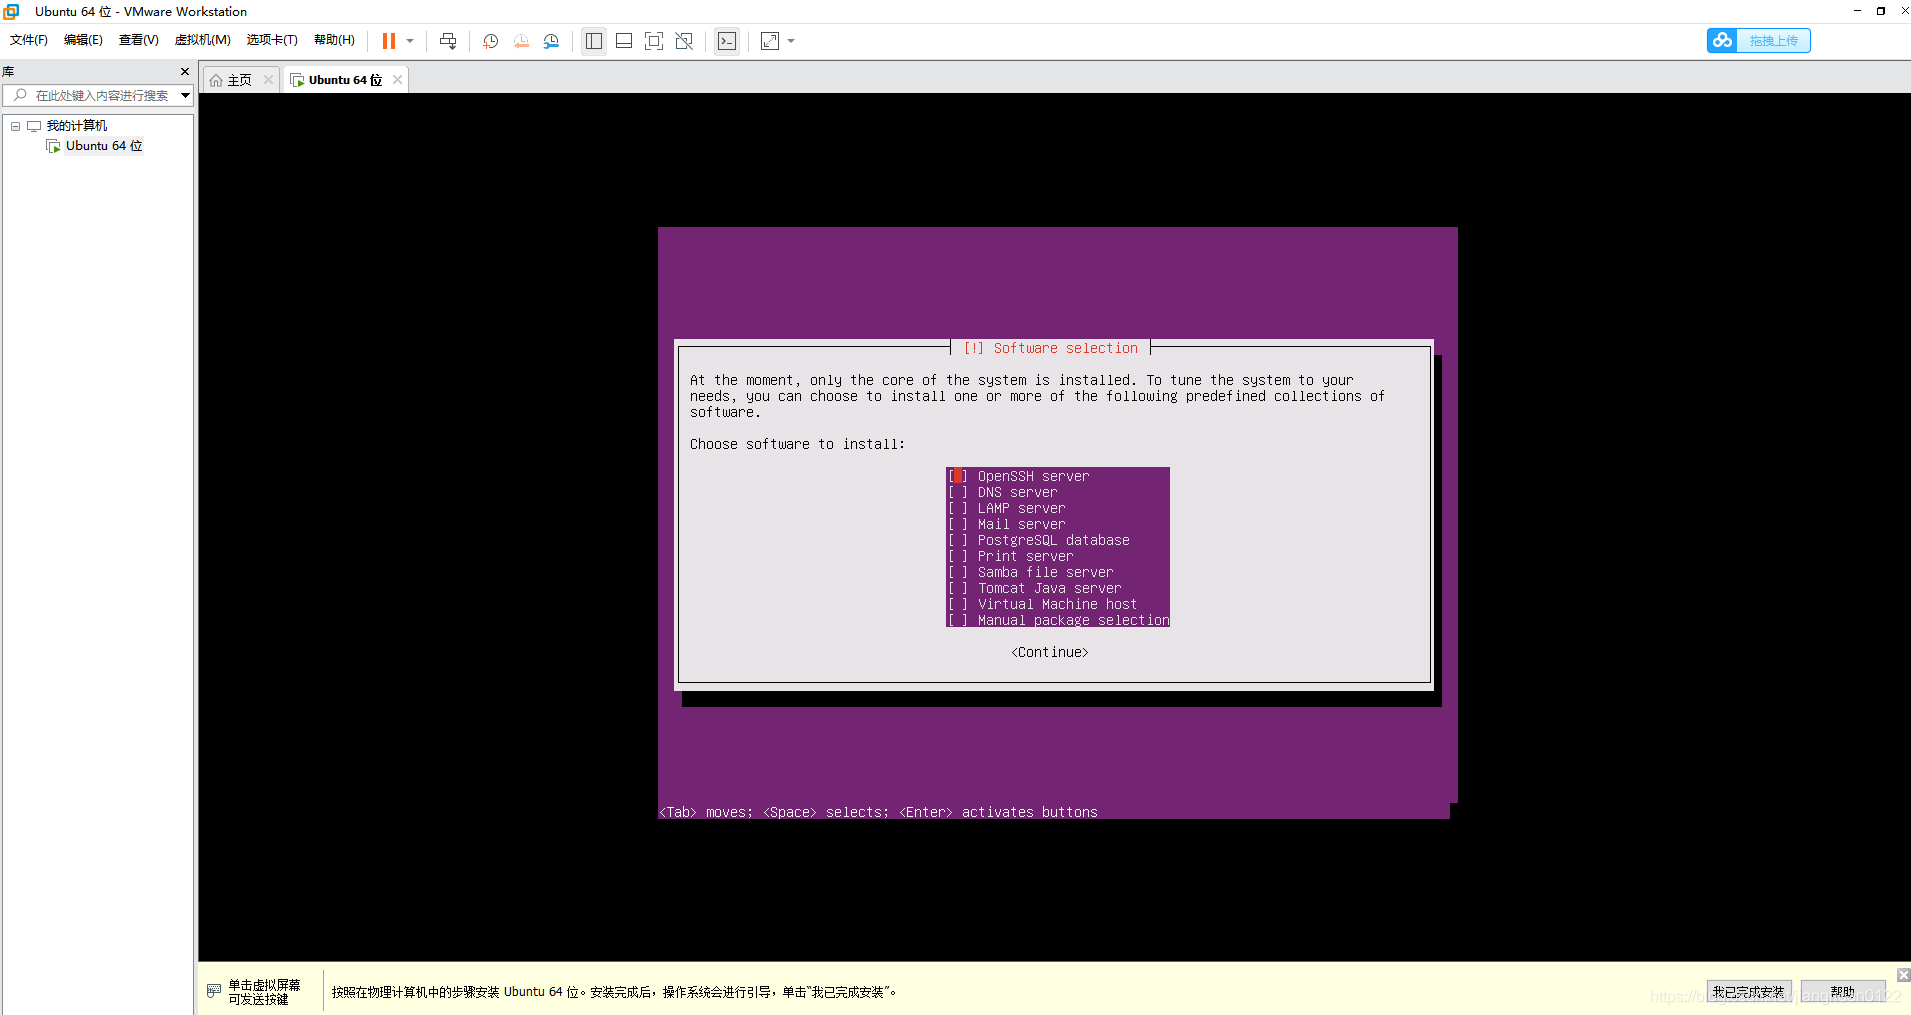Toggle the Samba file server checkbox

958,572
